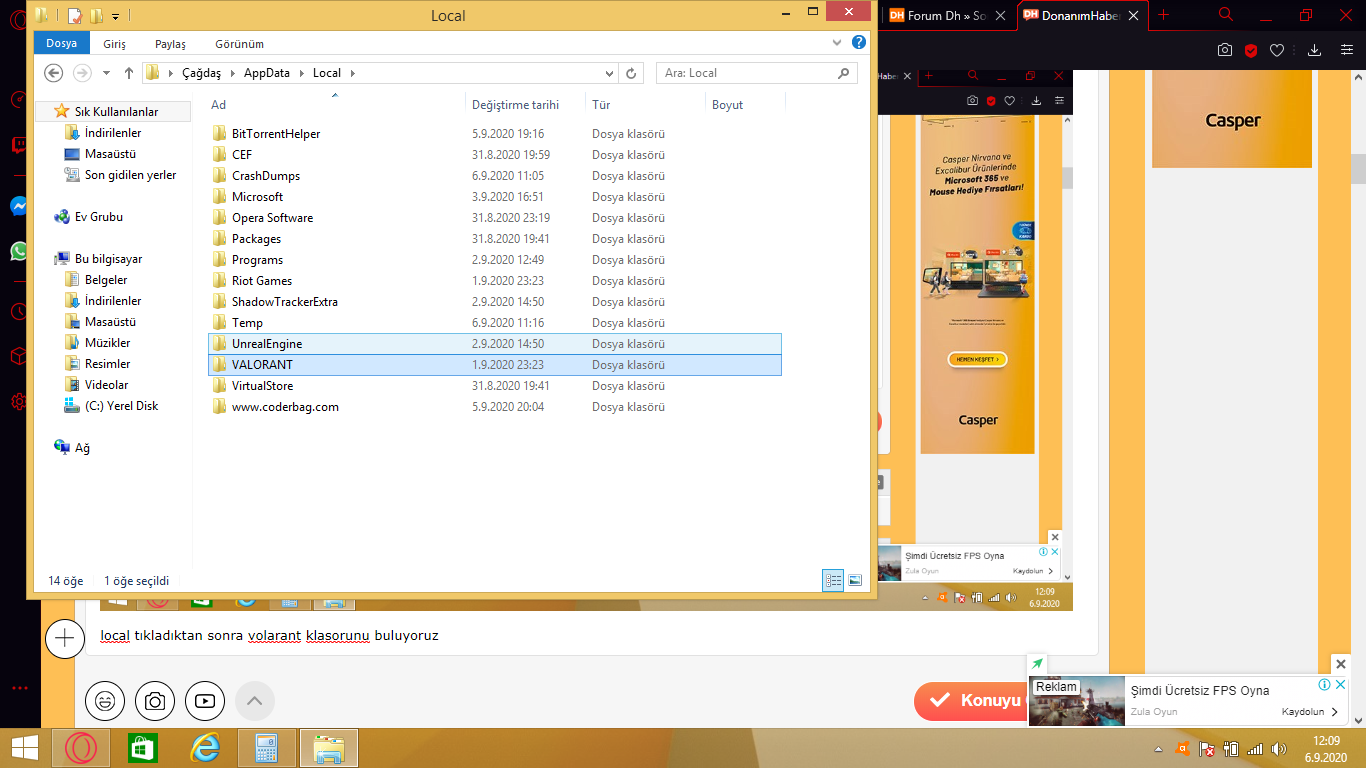Open Calculator from taskbar

point(267,748)
